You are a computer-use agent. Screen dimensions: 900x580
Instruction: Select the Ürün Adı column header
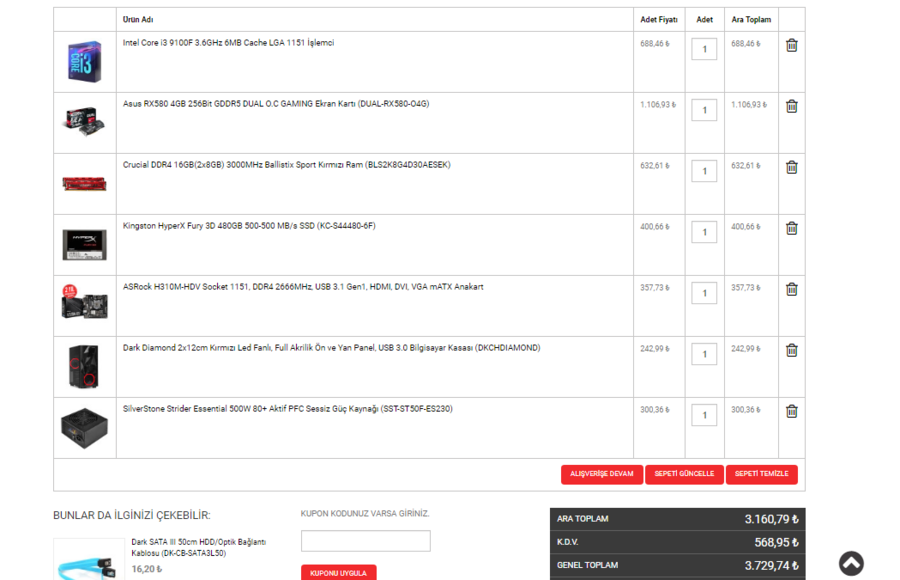click(x=138, y=20)
